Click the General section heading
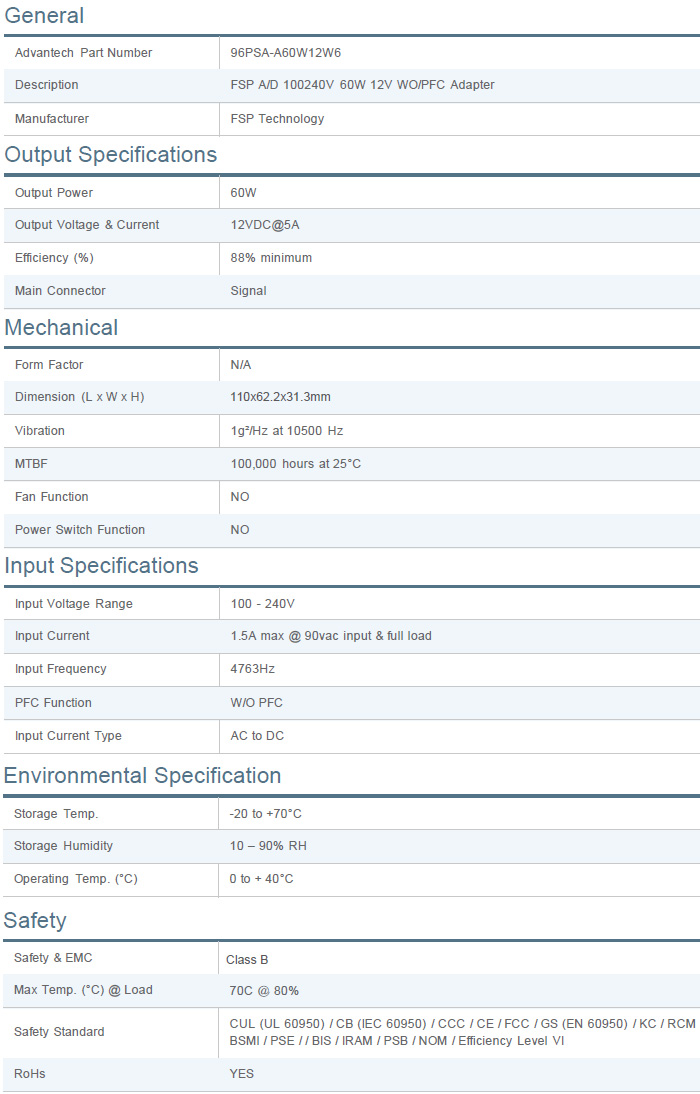700x1094 pixels. (44, 16)
